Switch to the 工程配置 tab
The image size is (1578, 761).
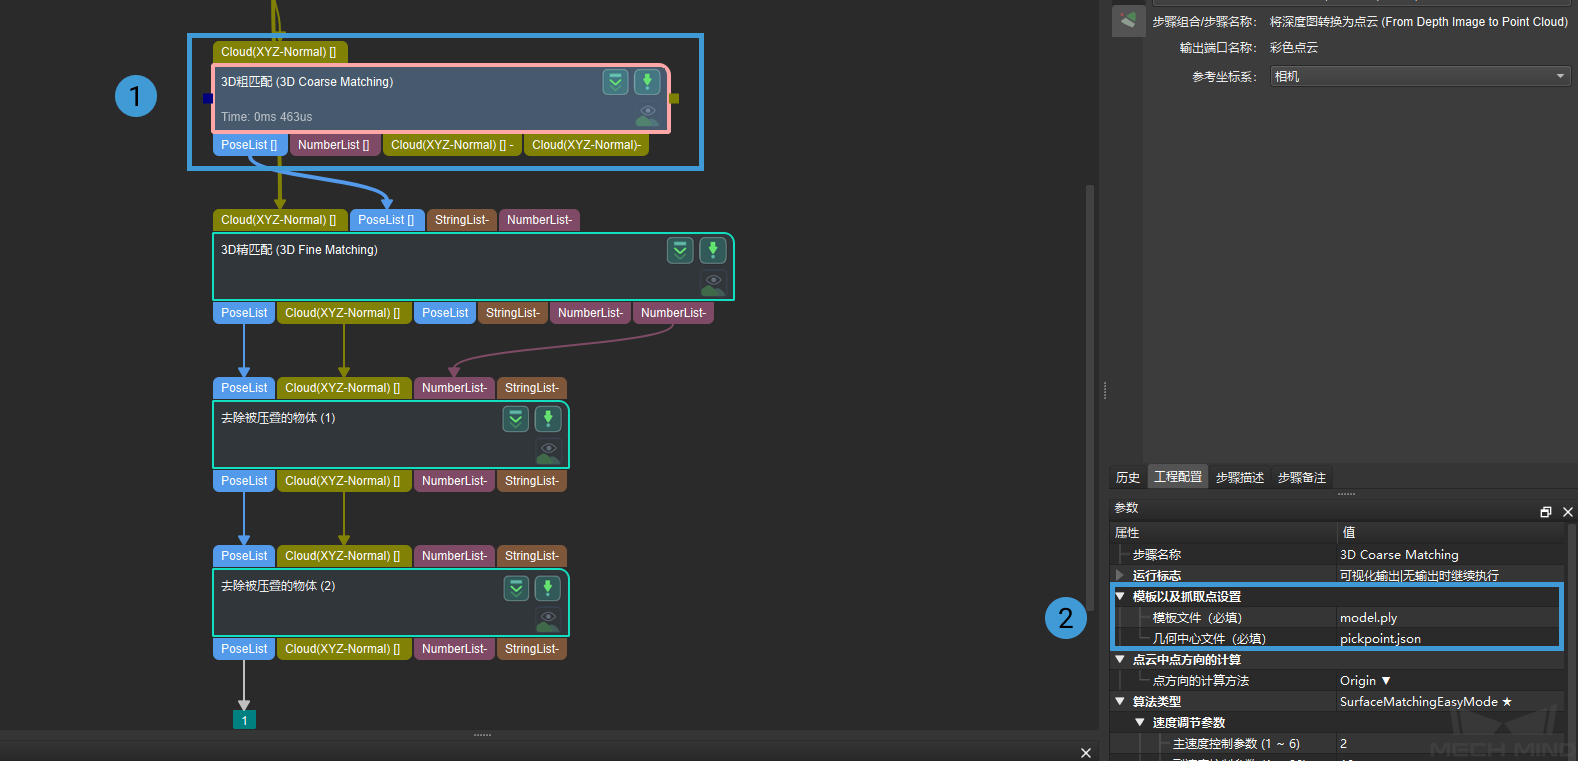(x=1178, y=476)
